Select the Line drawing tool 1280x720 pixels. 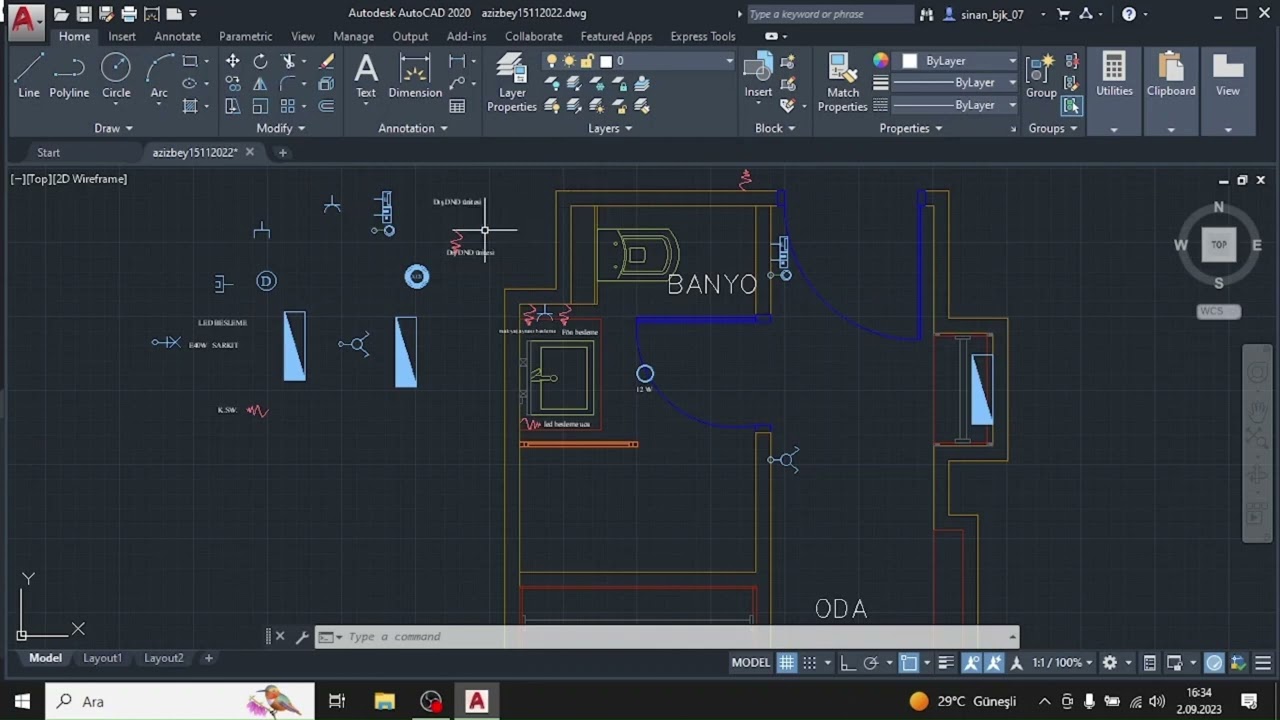(x=29, y=76)
